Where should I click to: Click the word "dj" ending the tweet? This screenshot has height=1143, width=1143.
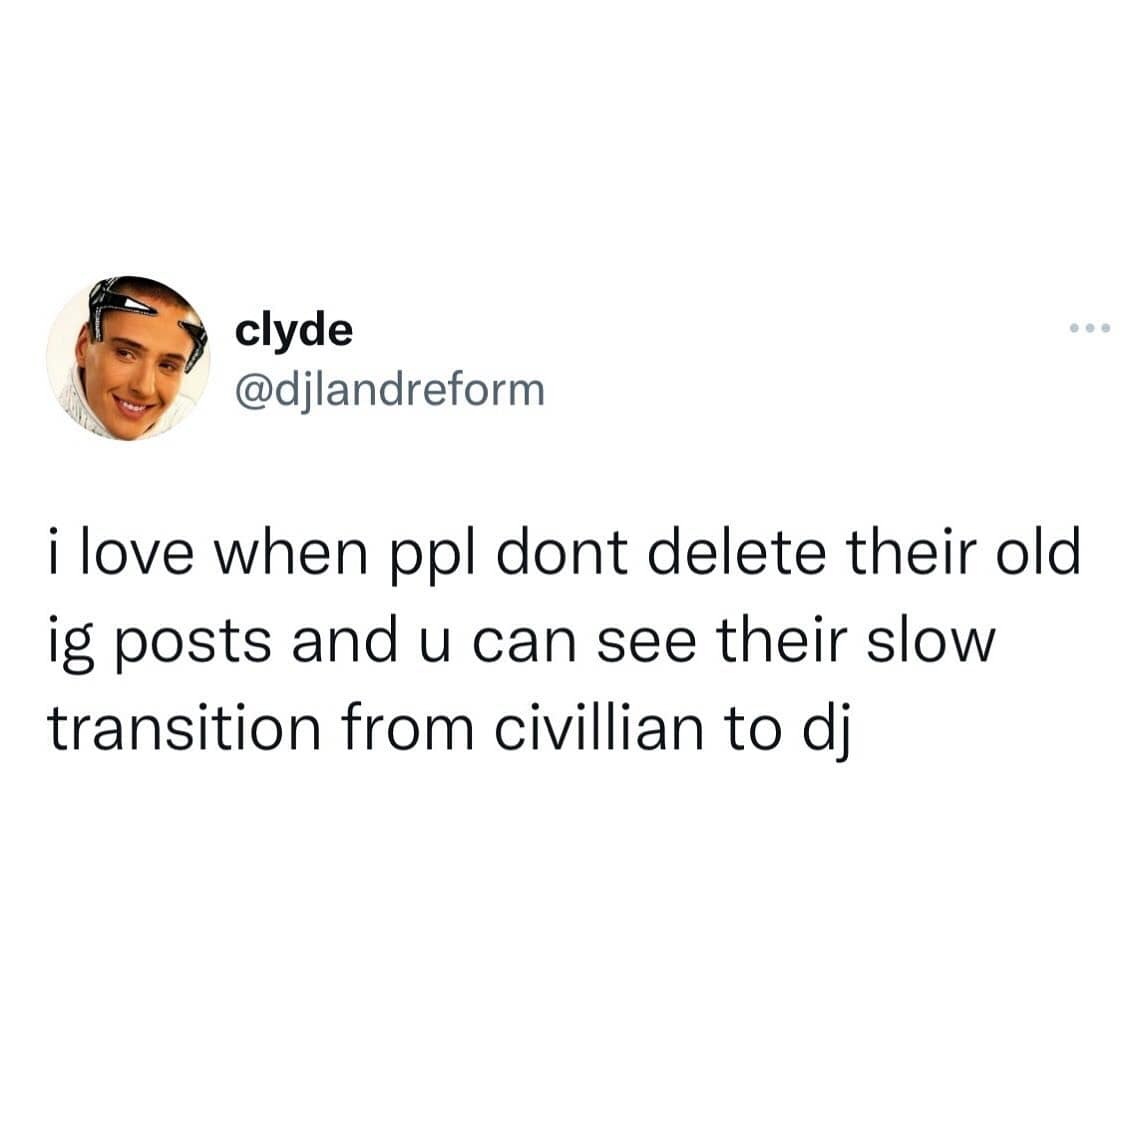pyautogui.click(x=827, y=733)
